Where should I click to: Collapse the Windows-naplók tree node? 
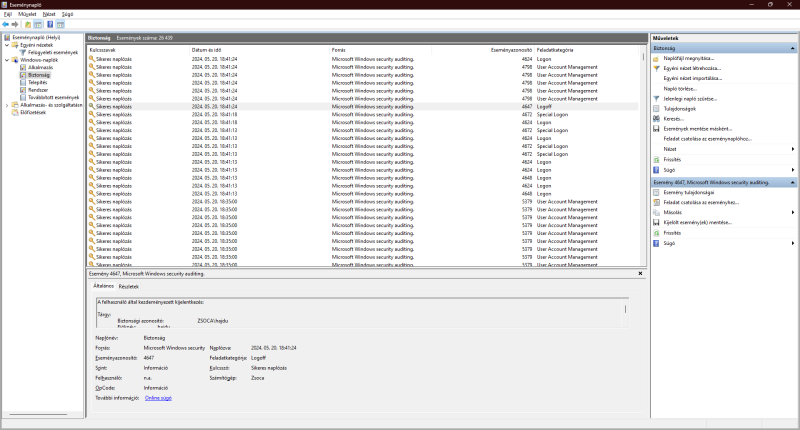pyautogui.click(x=7, y=60)
